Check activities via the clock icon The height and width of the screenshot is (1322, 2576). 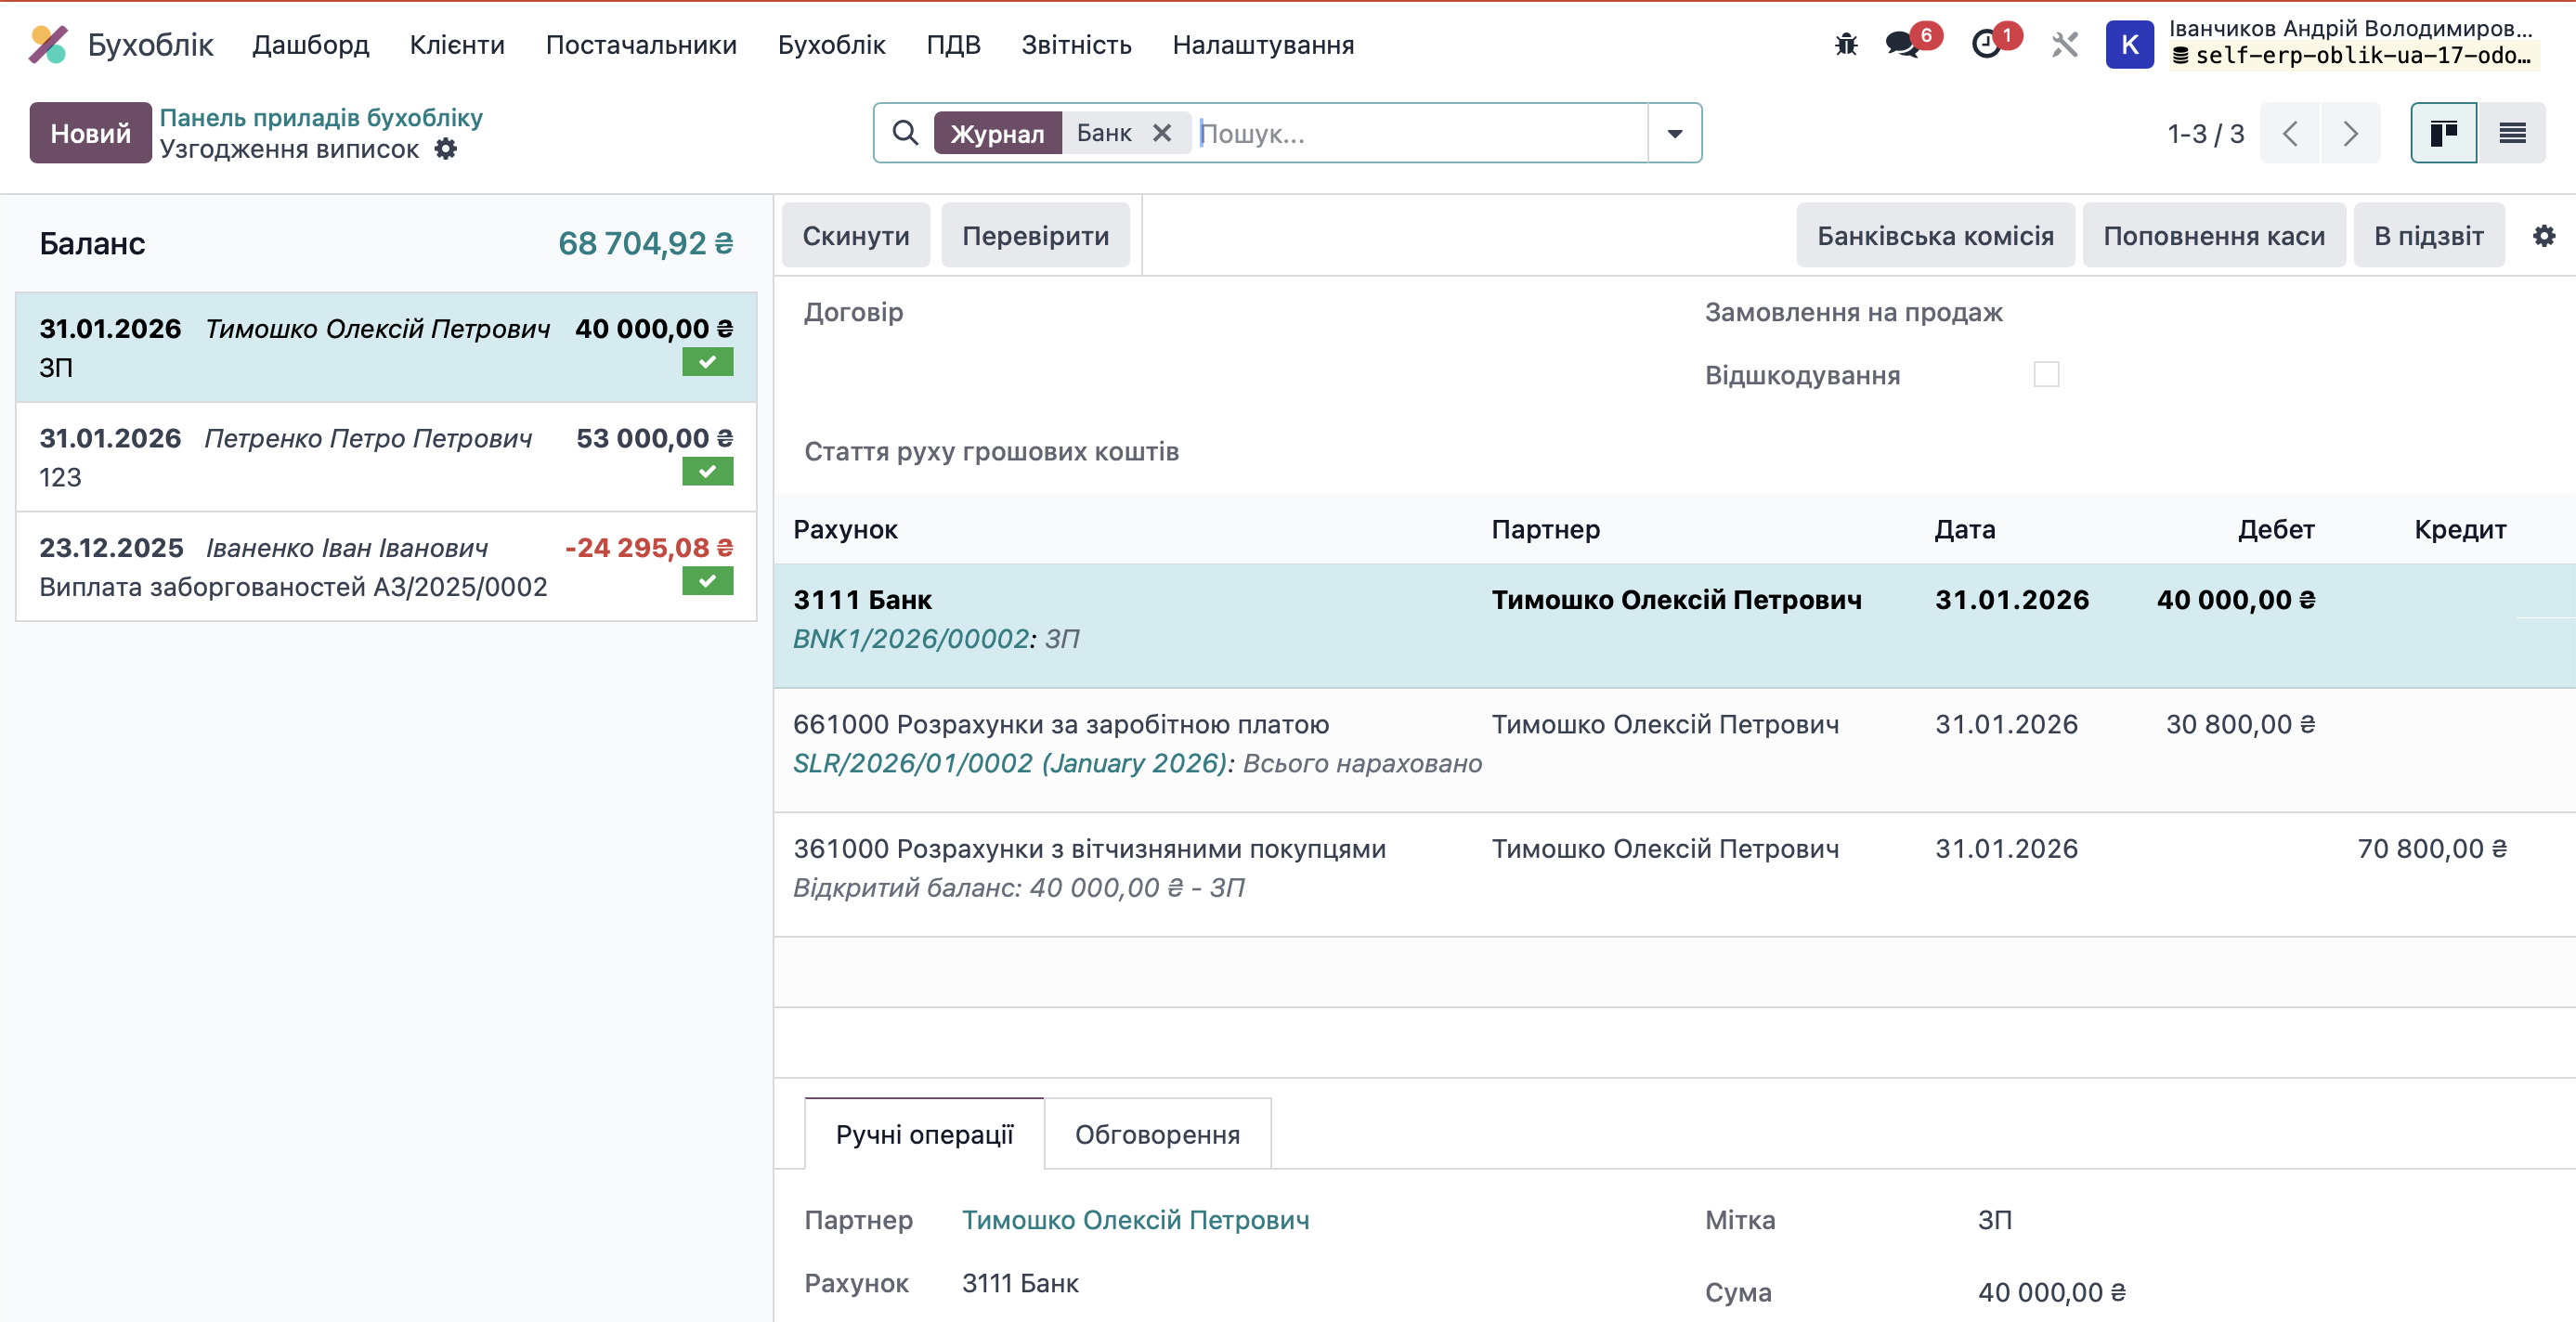[x=1986, y=44]
